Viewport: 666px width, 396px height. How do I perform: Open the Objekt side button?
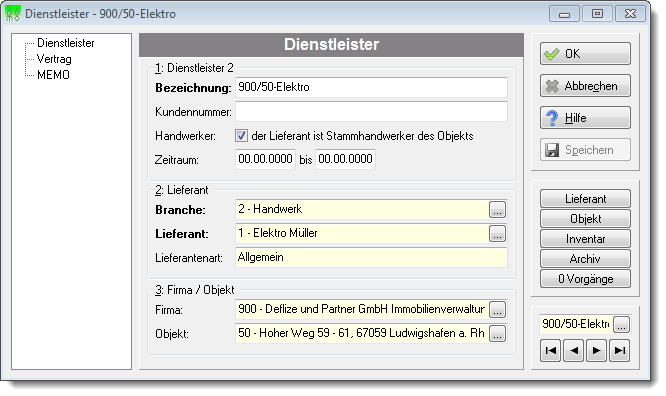(x=585, y=218)
